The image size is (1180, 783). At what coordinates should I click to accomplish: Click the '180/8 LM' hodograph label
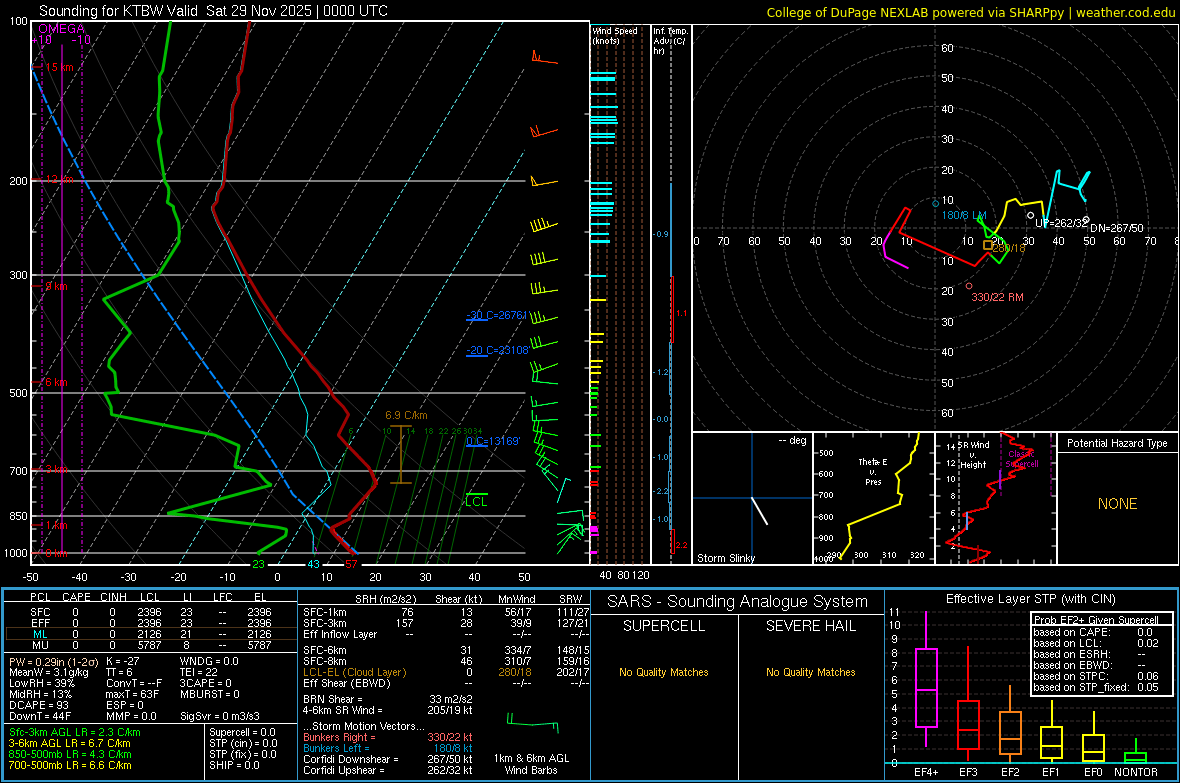click(x=964, y=215)
